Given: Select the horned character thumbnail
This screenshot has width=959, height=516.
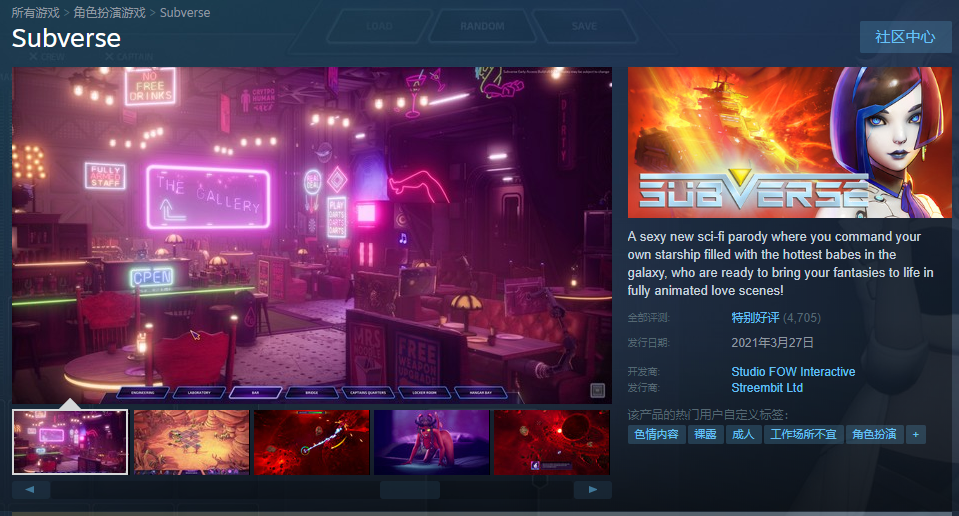Looking at the screenshot, I should coord(432,442).
